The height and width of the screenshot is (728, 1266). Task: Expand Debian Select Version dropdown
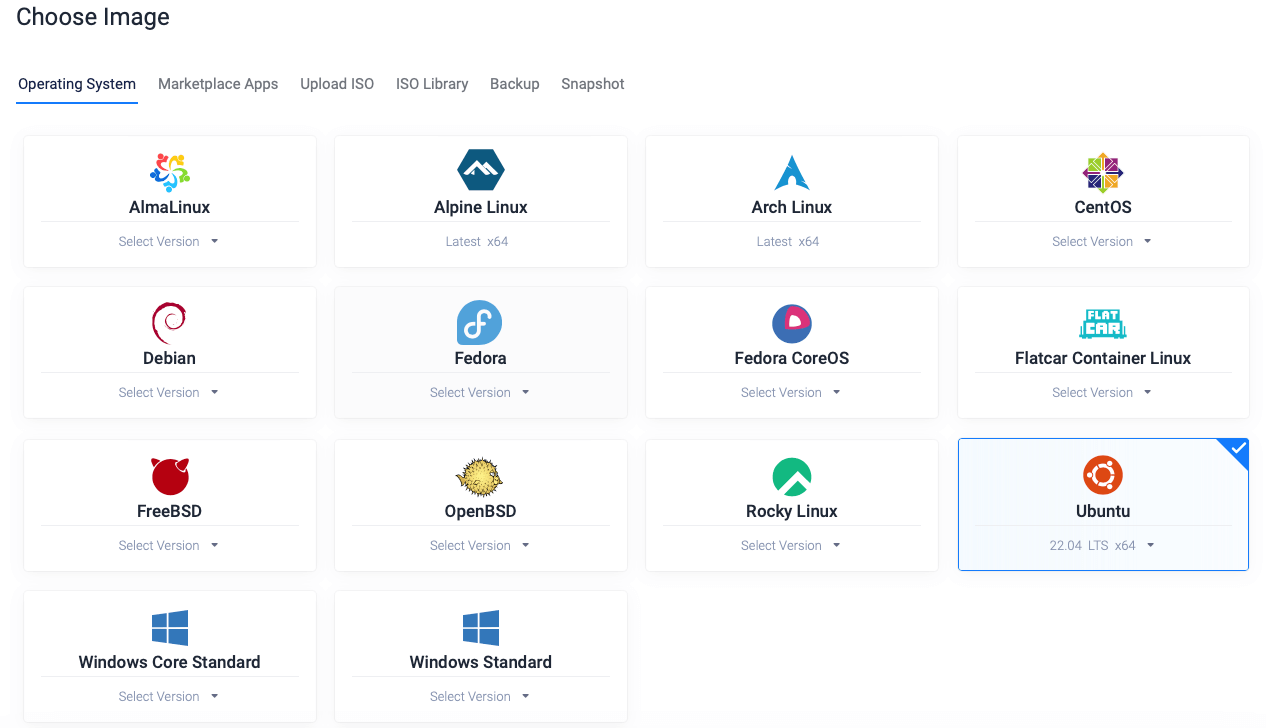click(x=169, y=392)
